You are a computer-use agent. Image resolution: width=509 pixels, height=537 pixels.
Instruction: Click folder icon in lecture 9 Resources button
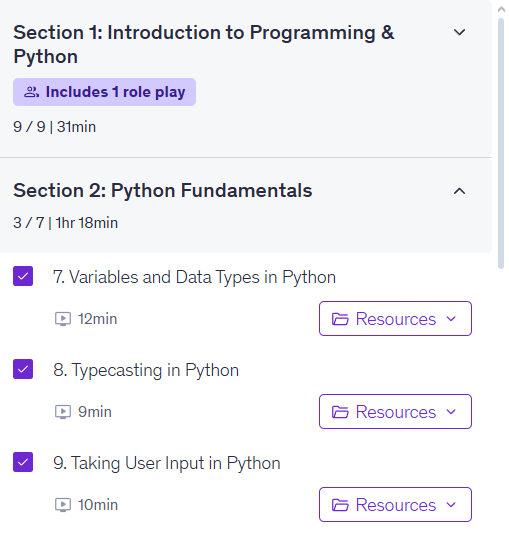click(x=340, y=505)
